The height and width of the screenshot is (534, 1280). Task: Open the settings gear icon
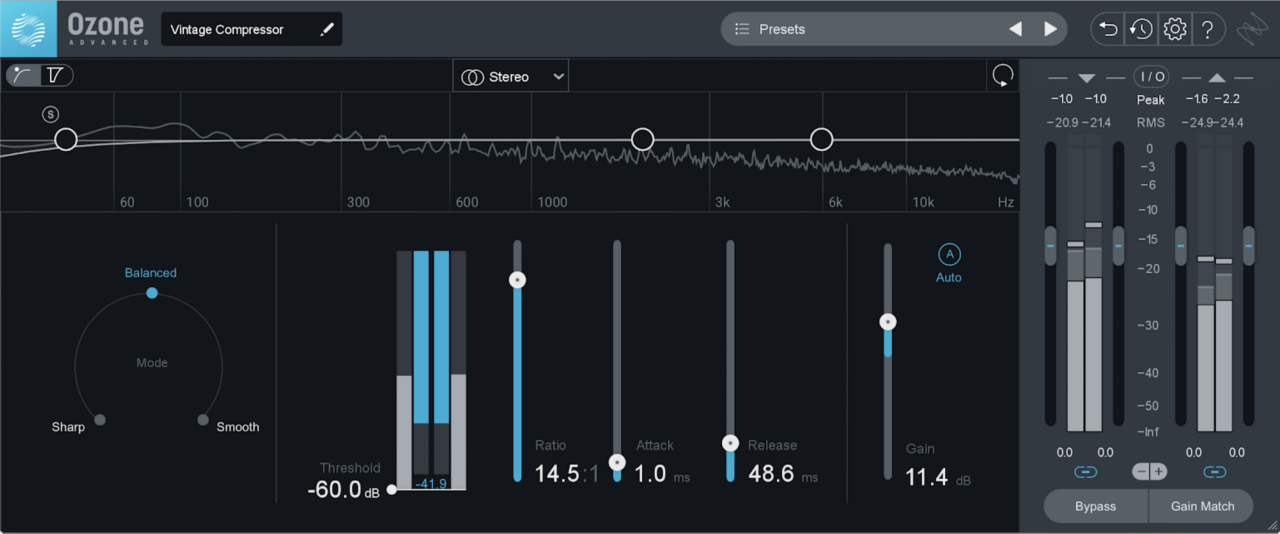pos(1175,29)
